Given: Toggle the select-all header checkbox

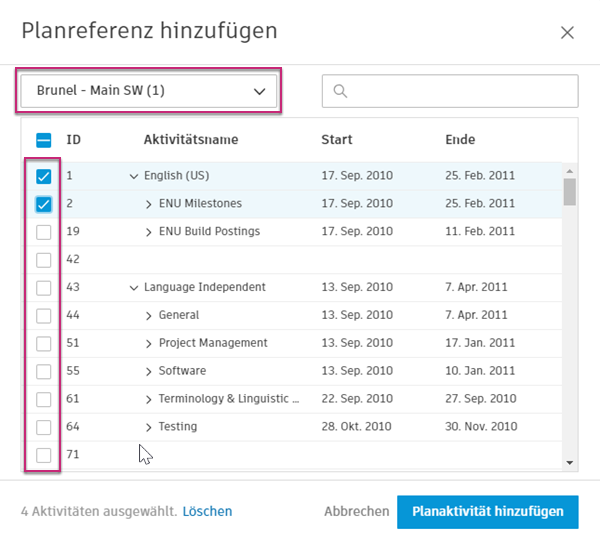Looking at the screenshot, I should pos(43,140).
